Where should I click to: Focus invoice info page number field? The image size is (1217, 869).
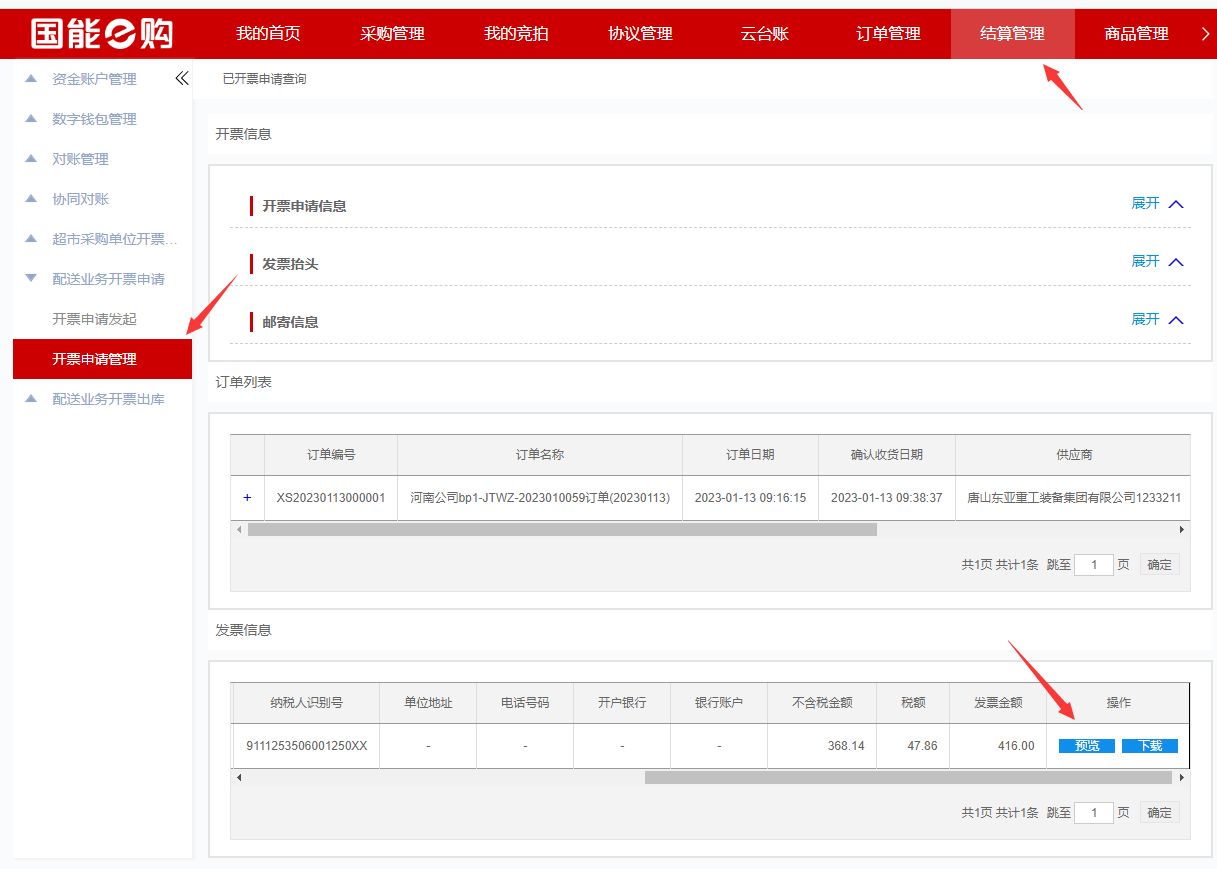[1094, 812]
